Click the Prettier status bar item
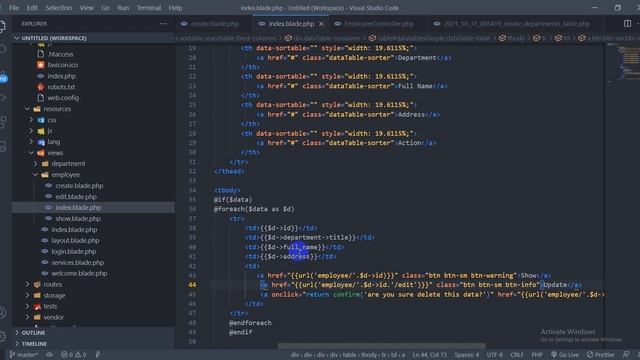The height and width of the screenshot is (360, 640). [600, 355]
